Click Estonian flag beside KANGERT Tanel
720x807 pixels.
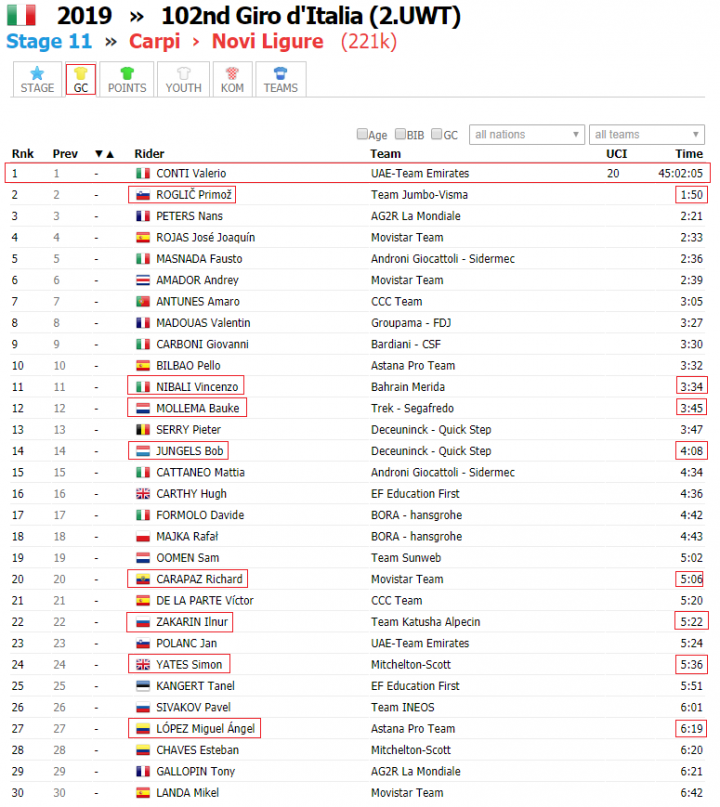[x=143, y=686]
